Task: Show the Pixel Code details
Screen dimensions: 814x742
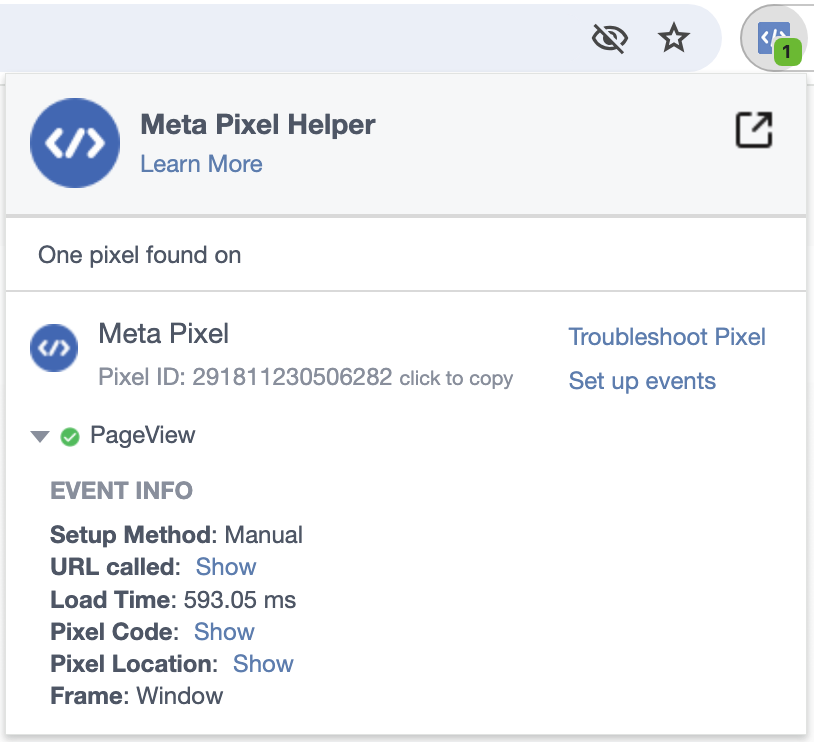Action: tap(224, 632)
